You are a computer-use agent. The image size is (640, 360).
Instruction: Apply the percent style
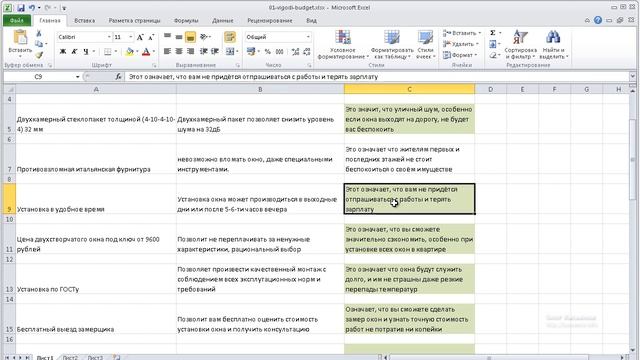(268, 51)
